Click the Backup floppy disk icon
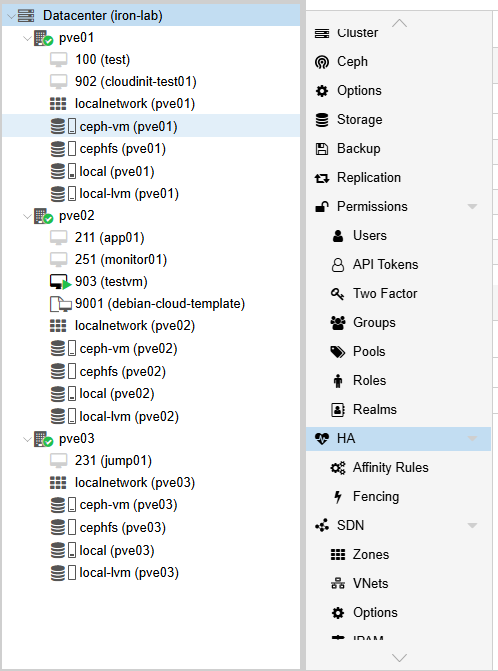This screenshot has width=498, height=671. pyautogui.click(x=322, y=149)
